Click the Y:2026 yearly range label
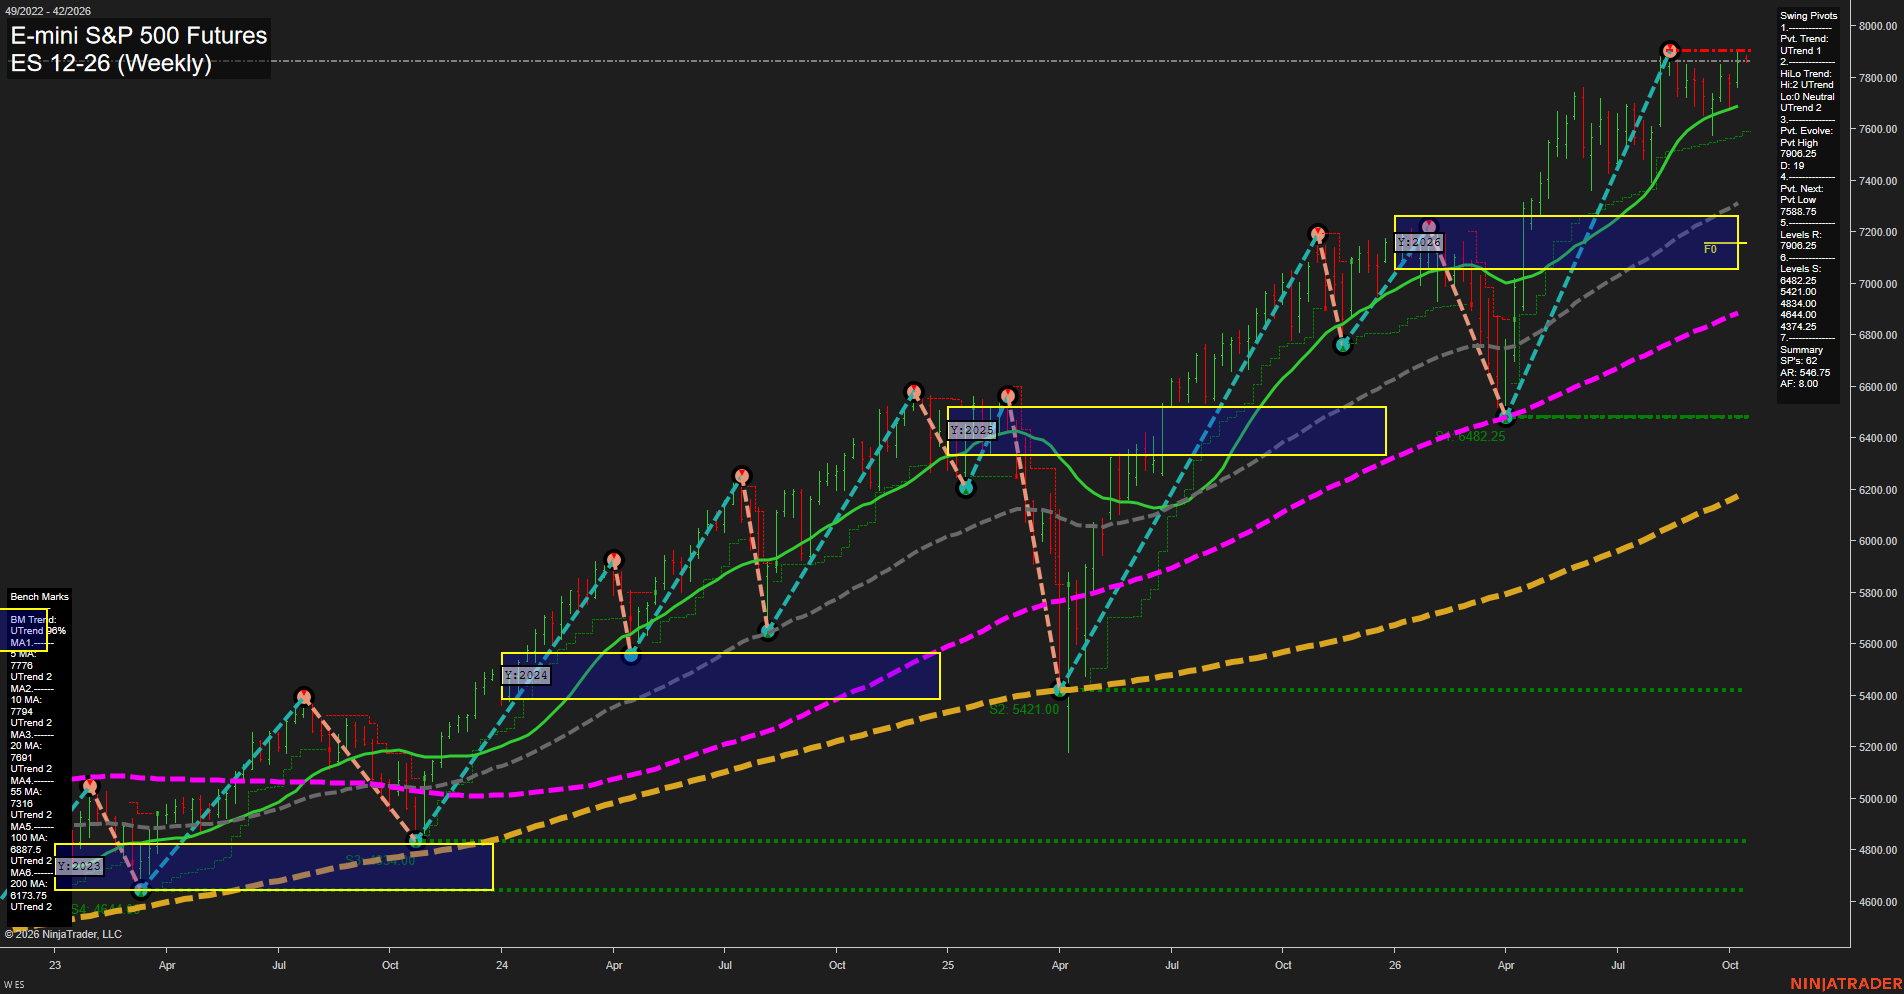Viewport: 1904px width, 994px height. pos(1419,242)
